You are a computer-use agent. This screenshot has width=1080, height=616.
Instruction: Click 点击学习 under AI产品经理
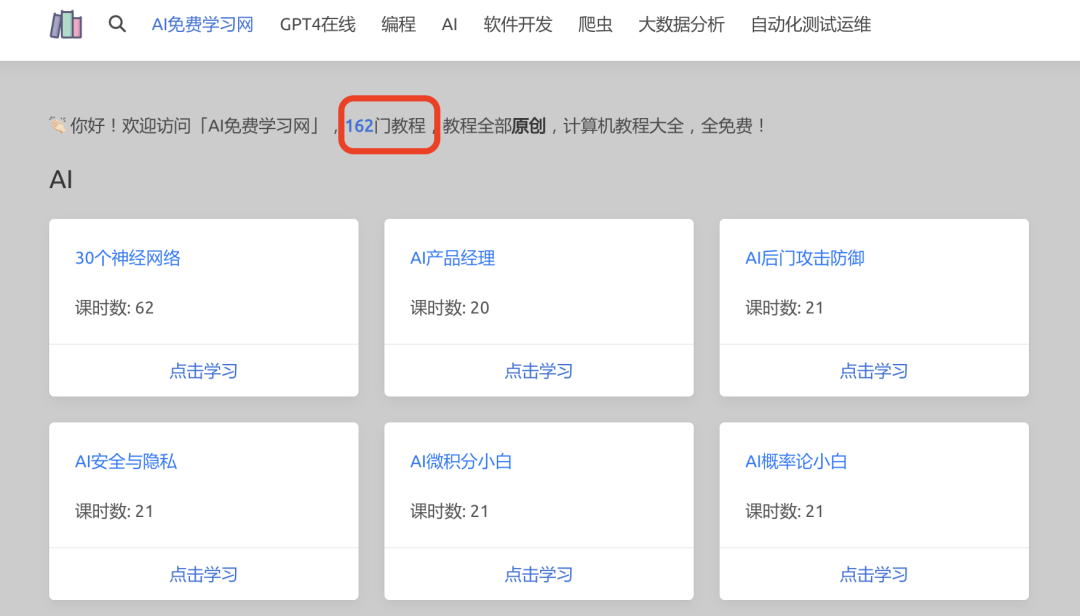pyautogui.click(x=538, y=370)
